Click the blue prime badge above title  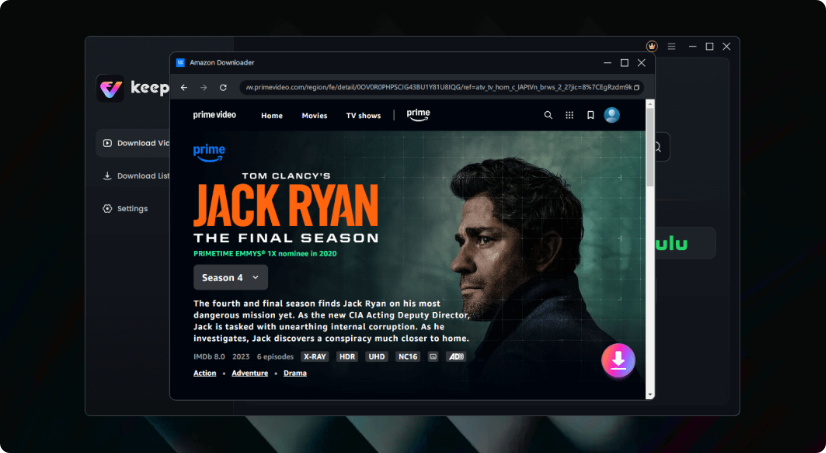point(209,153)
